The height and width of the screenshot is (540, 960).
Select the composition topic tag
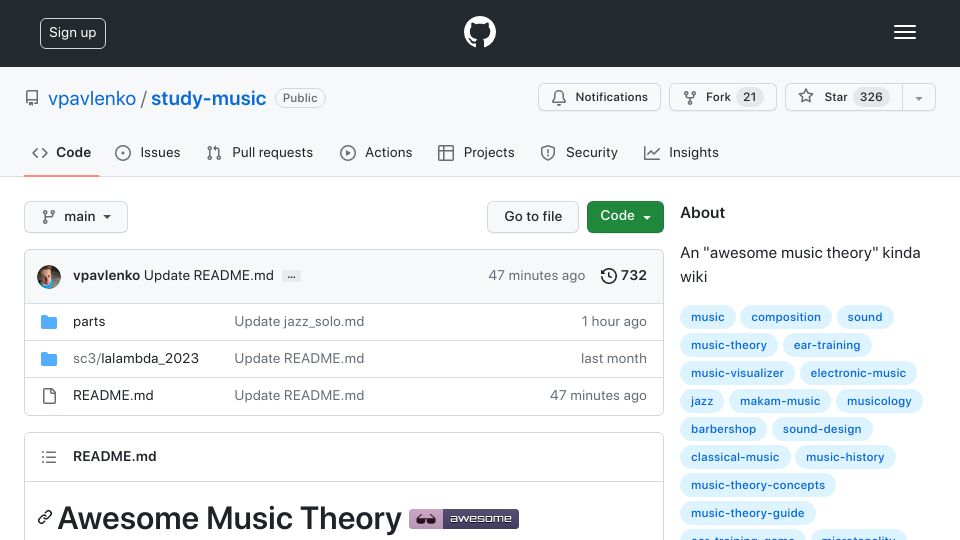(x=786, y=317)
